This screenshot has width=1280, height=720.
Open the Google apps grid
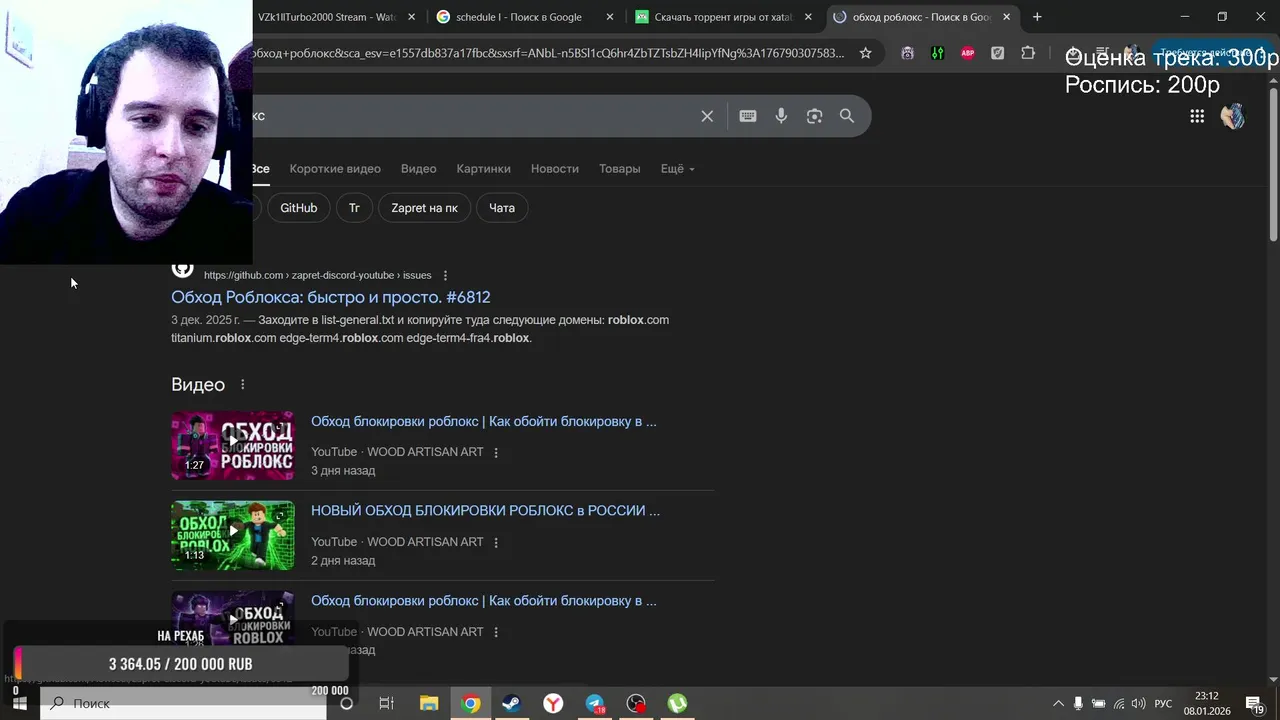coord(1197,116)
